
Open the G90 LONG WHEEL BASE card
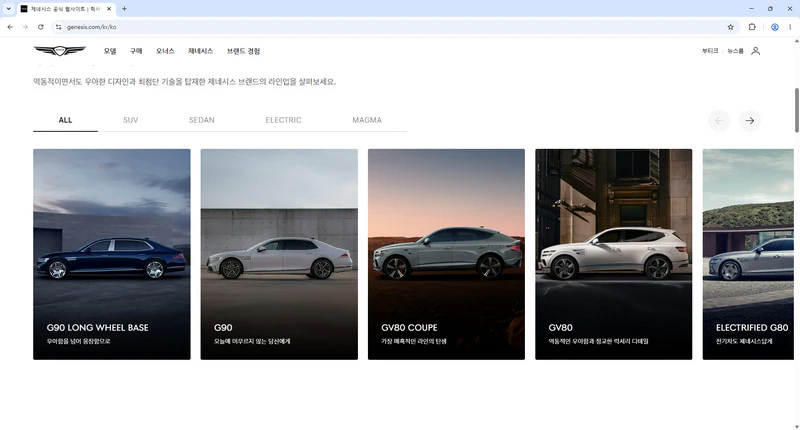pos(112,254)
